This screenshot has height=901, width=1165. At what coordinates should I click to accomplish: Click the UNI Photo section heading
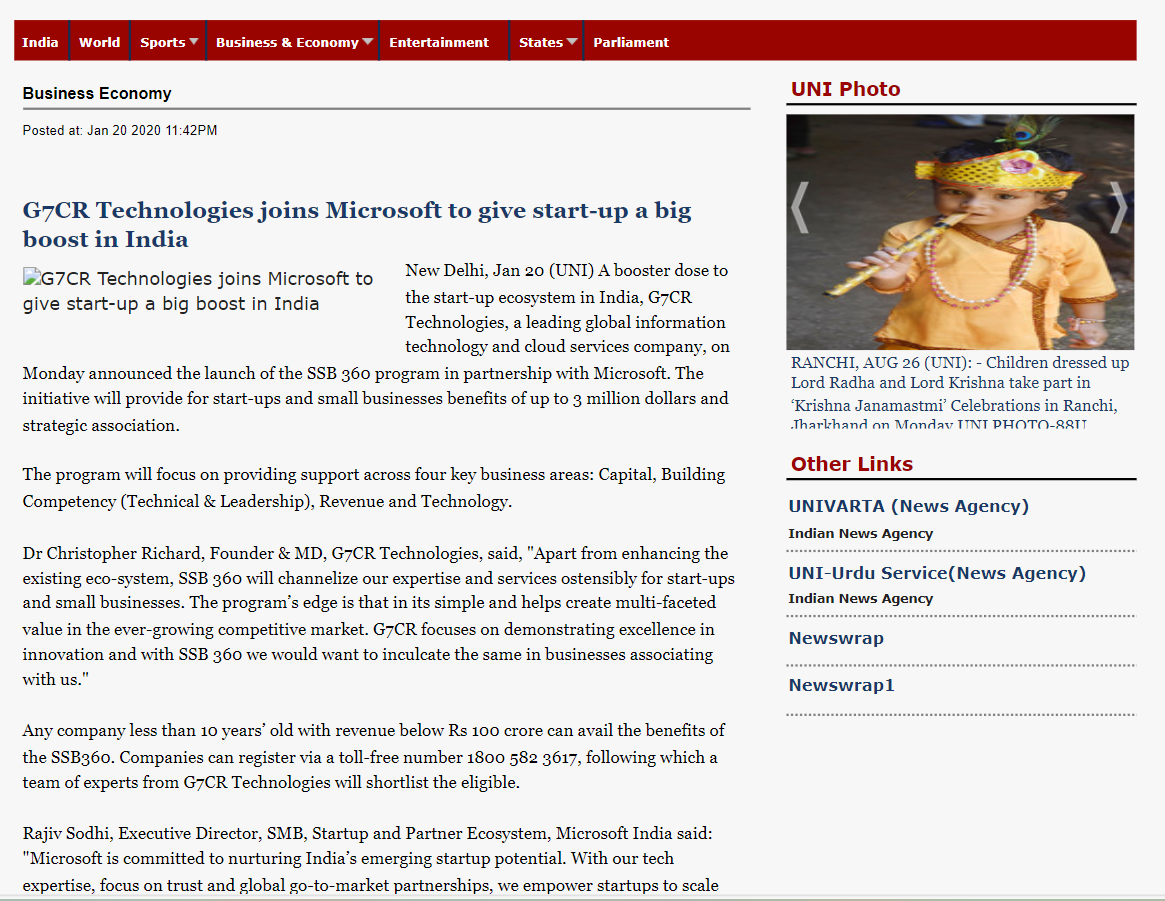845,89
